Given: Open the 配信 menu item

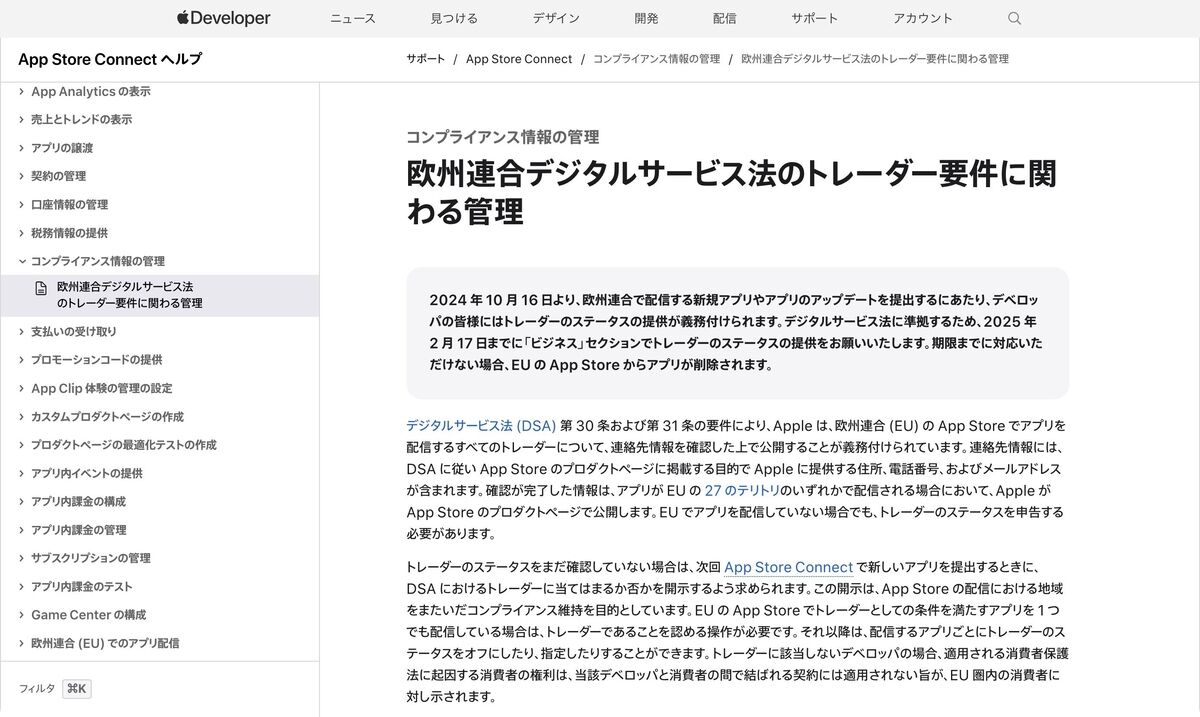Looking at the screenshot, I should (725, 18).
